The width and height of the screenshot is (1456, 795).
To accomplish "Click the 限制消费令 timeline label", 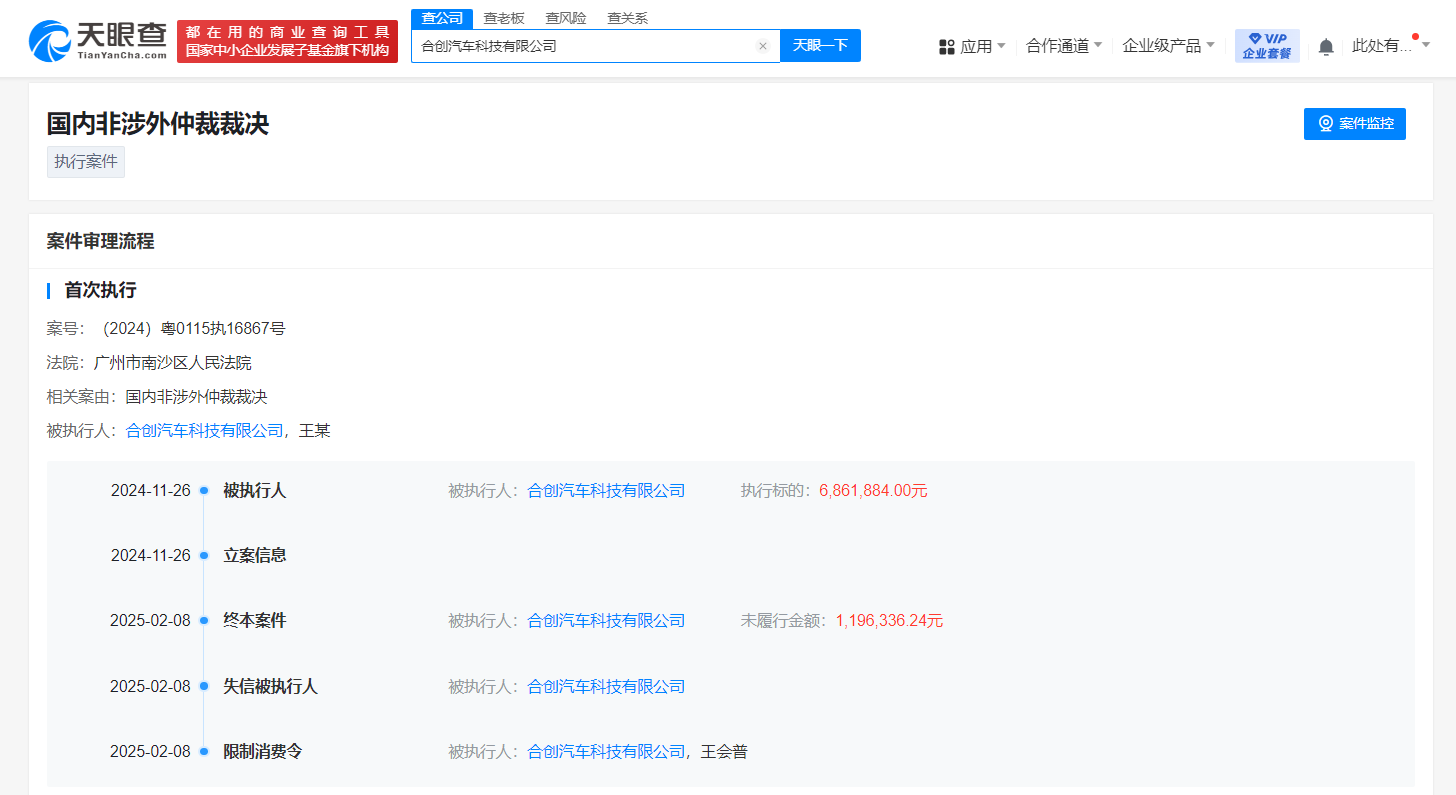I will pos(263,752).
